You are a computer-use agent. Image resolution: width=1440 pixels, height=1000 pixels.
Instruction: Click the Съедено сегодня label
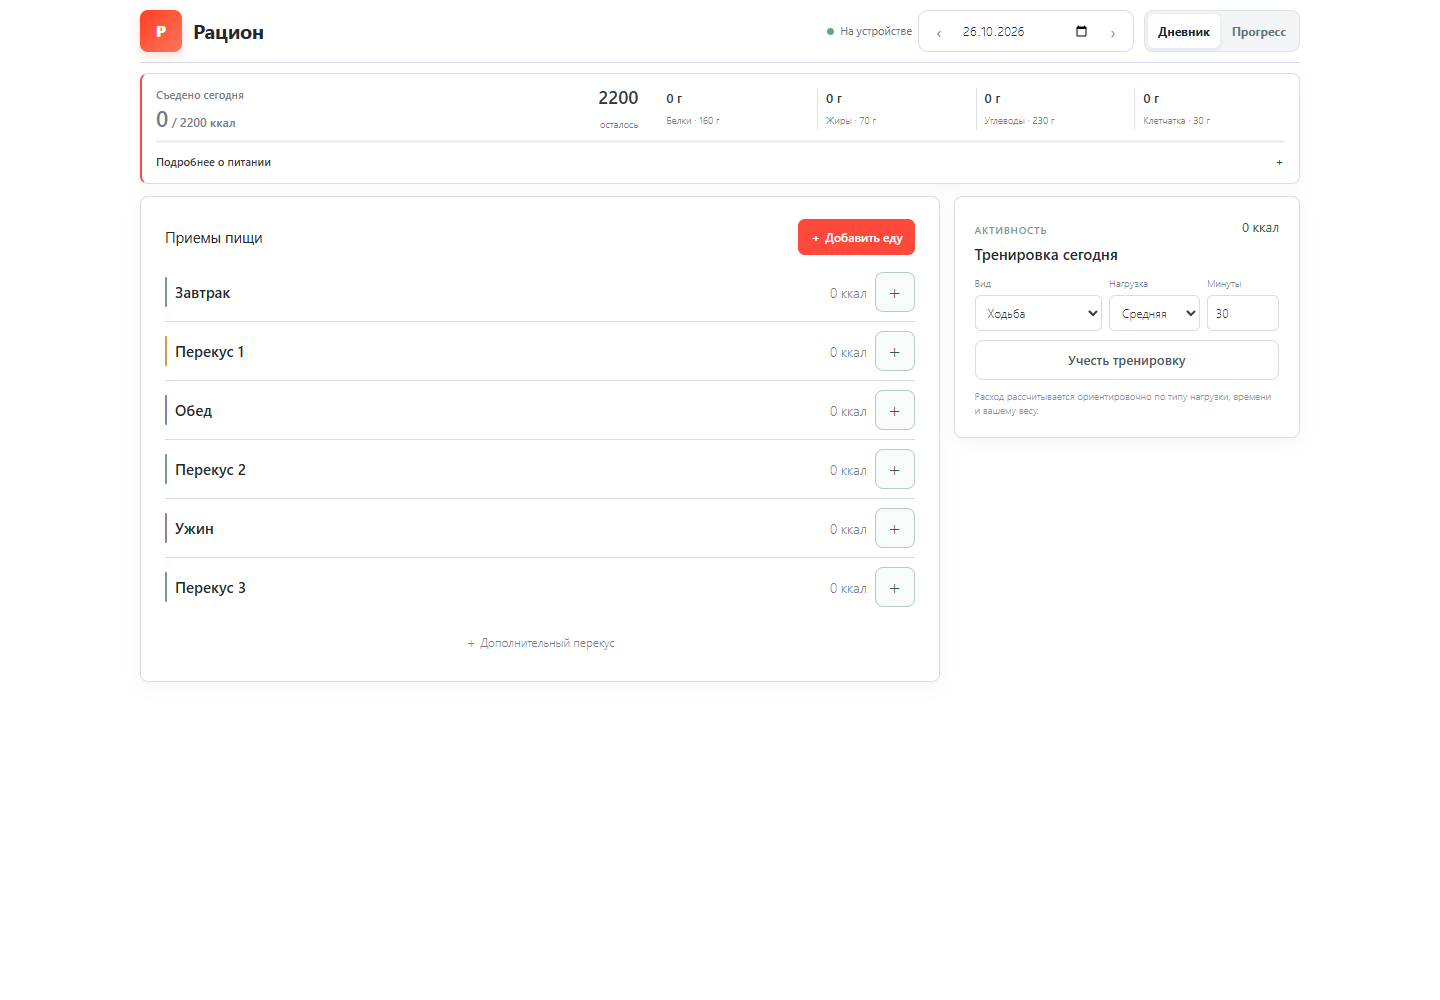[200, 96]
